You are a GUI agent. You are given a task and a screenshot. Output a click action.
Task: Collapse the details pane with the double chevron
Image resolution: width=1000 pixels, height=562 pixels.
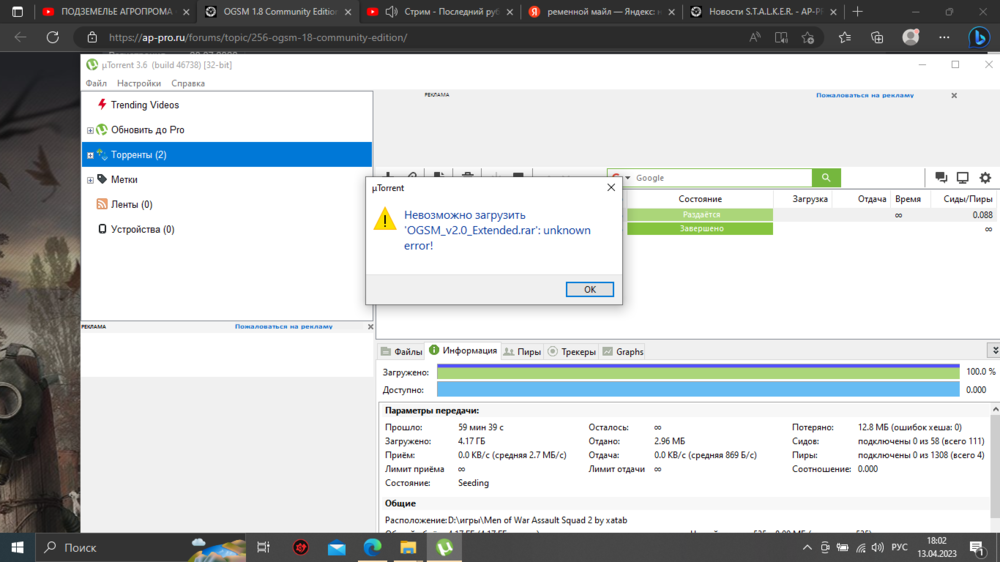(993, 351)
